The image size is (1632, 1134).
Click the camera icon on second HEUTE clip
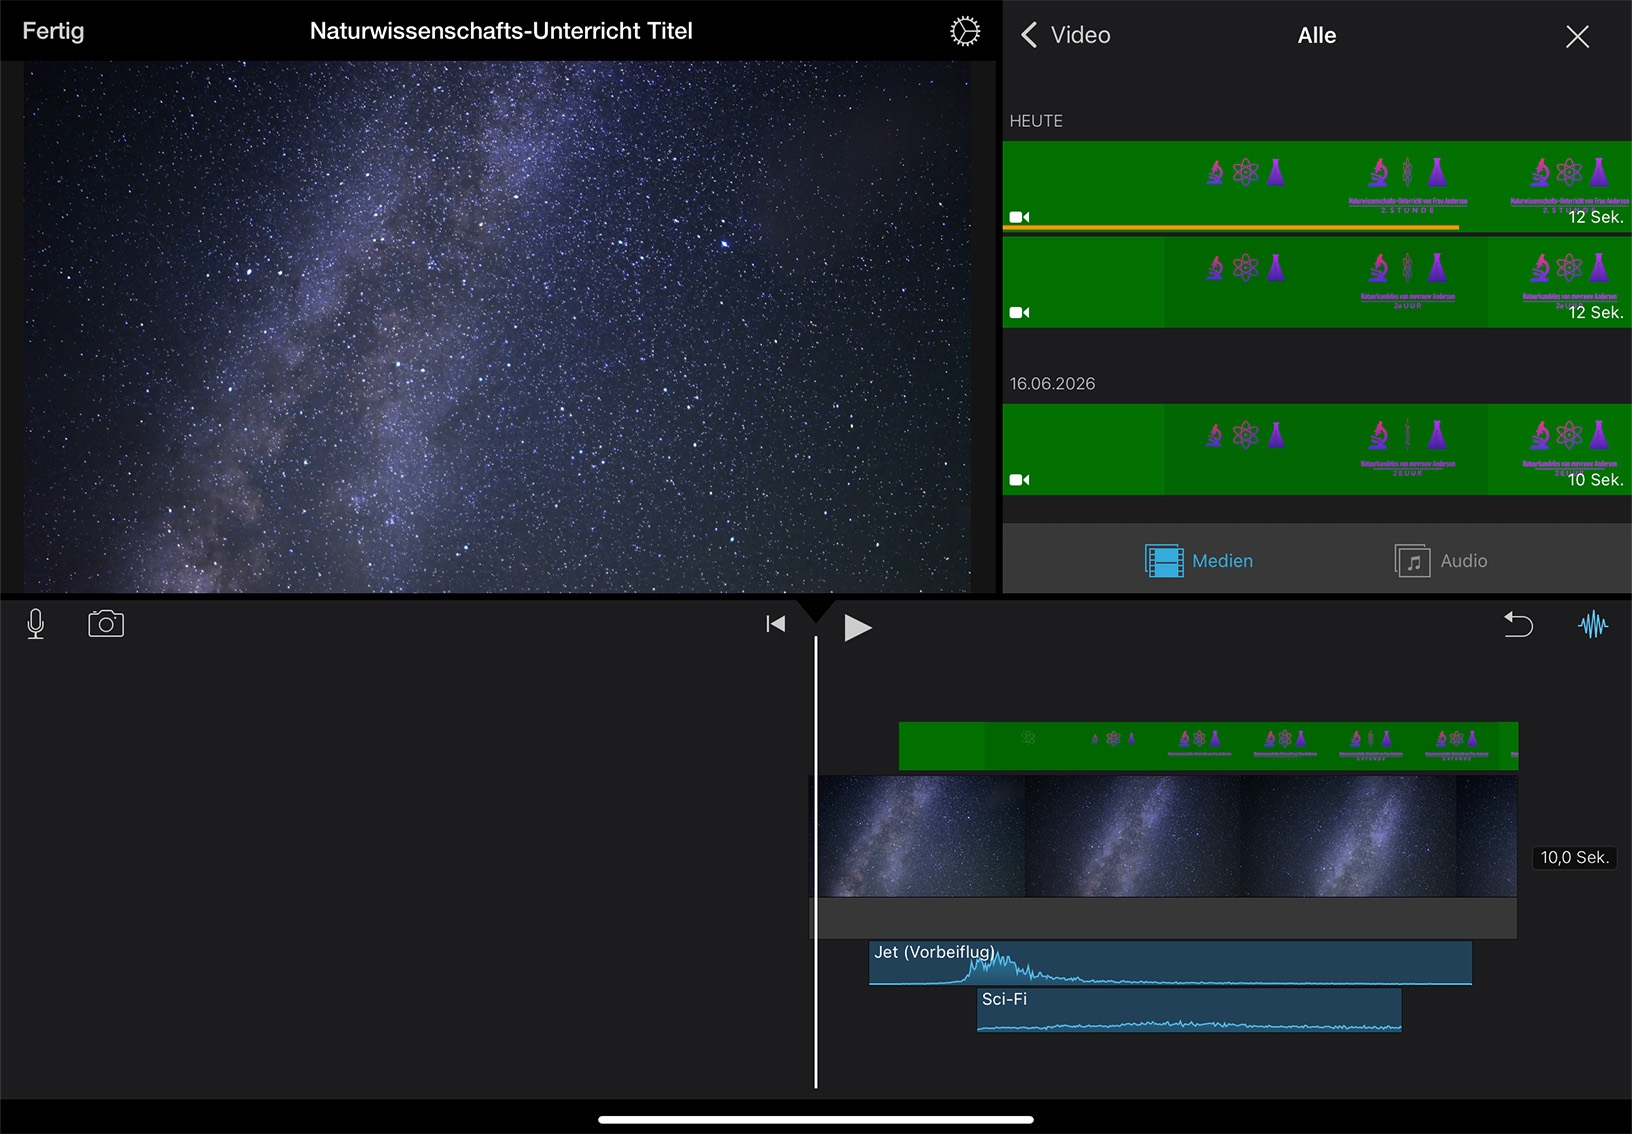pos(1019,313)
